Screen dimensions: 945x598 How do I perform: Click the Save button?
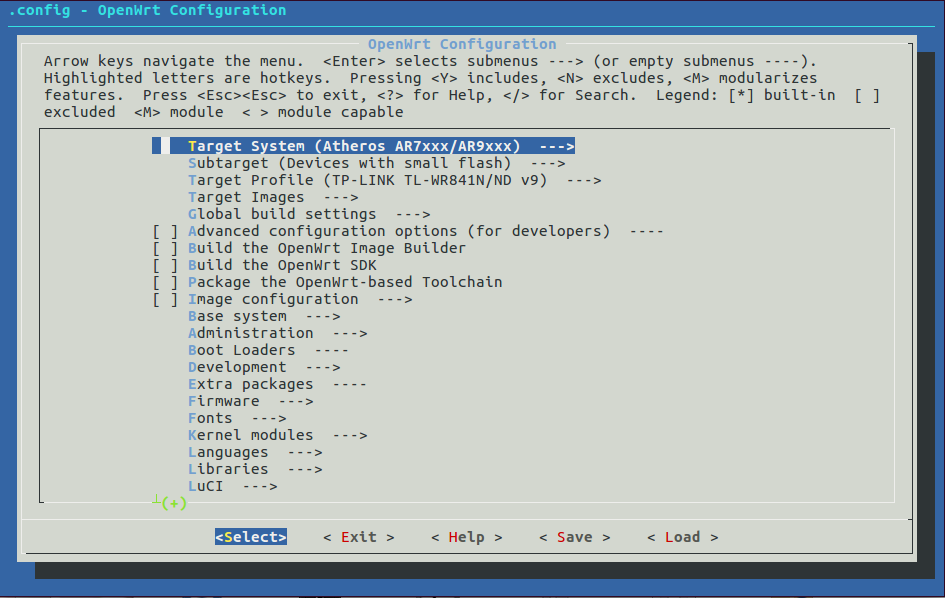coord(574,537)
